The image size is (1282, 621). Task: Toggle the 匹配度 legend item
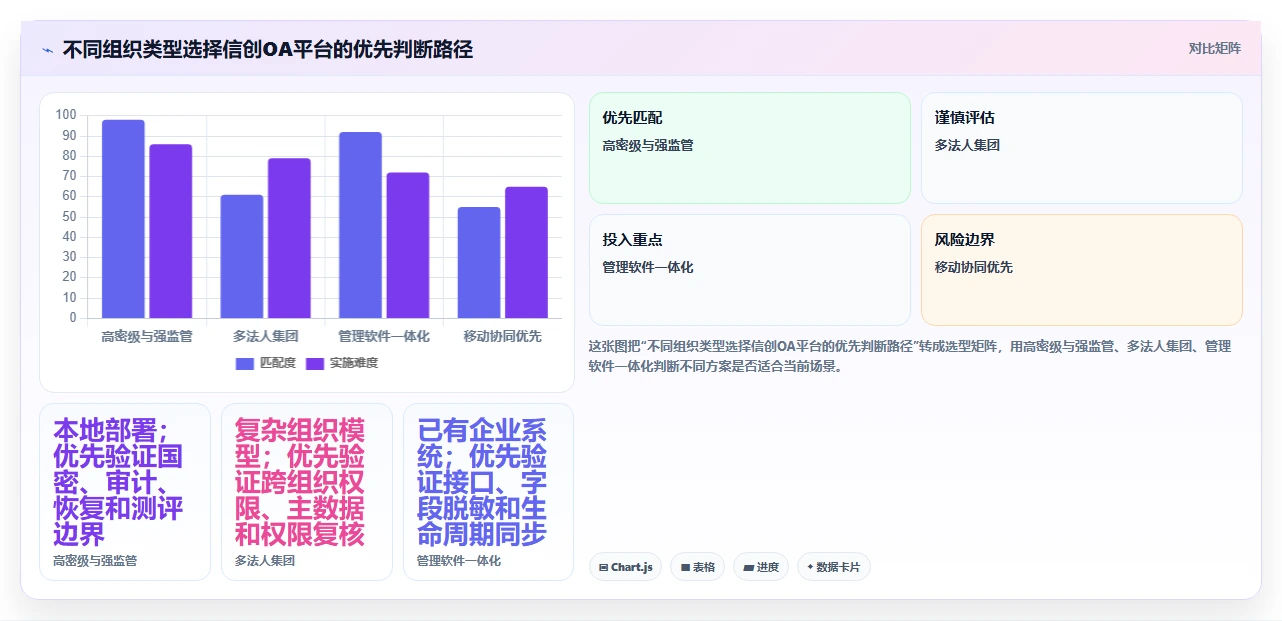[266, 363]
